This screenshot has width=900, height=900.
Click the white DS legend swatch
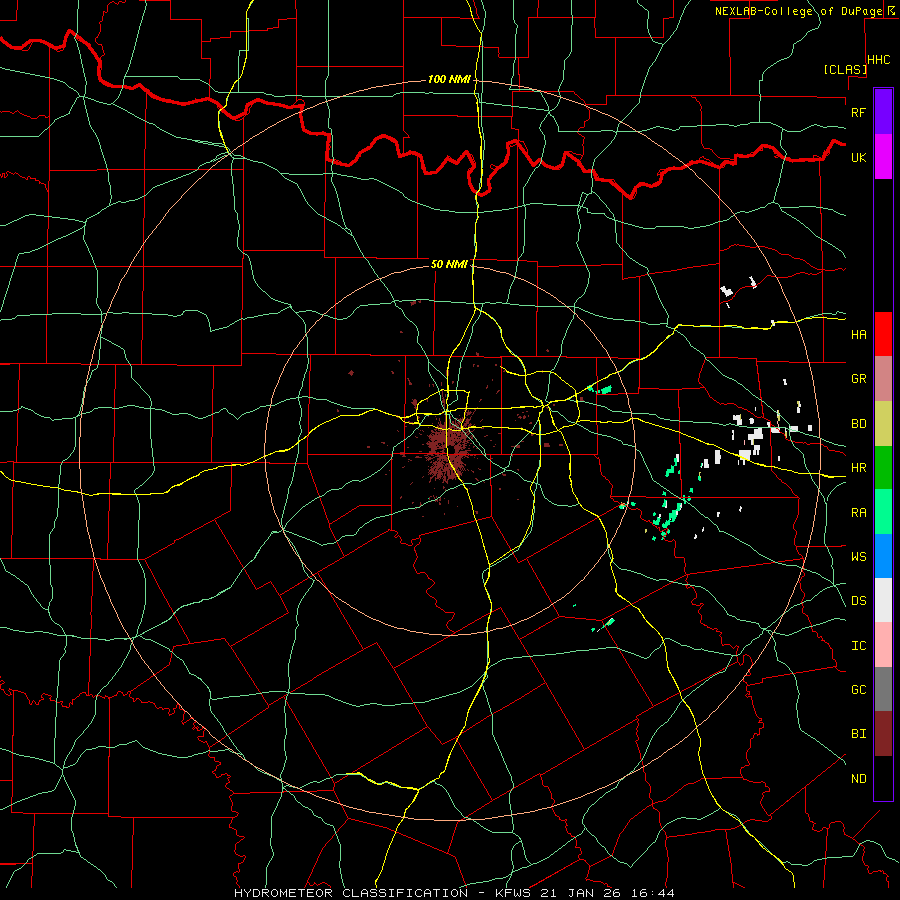click(x=883, y=600)
